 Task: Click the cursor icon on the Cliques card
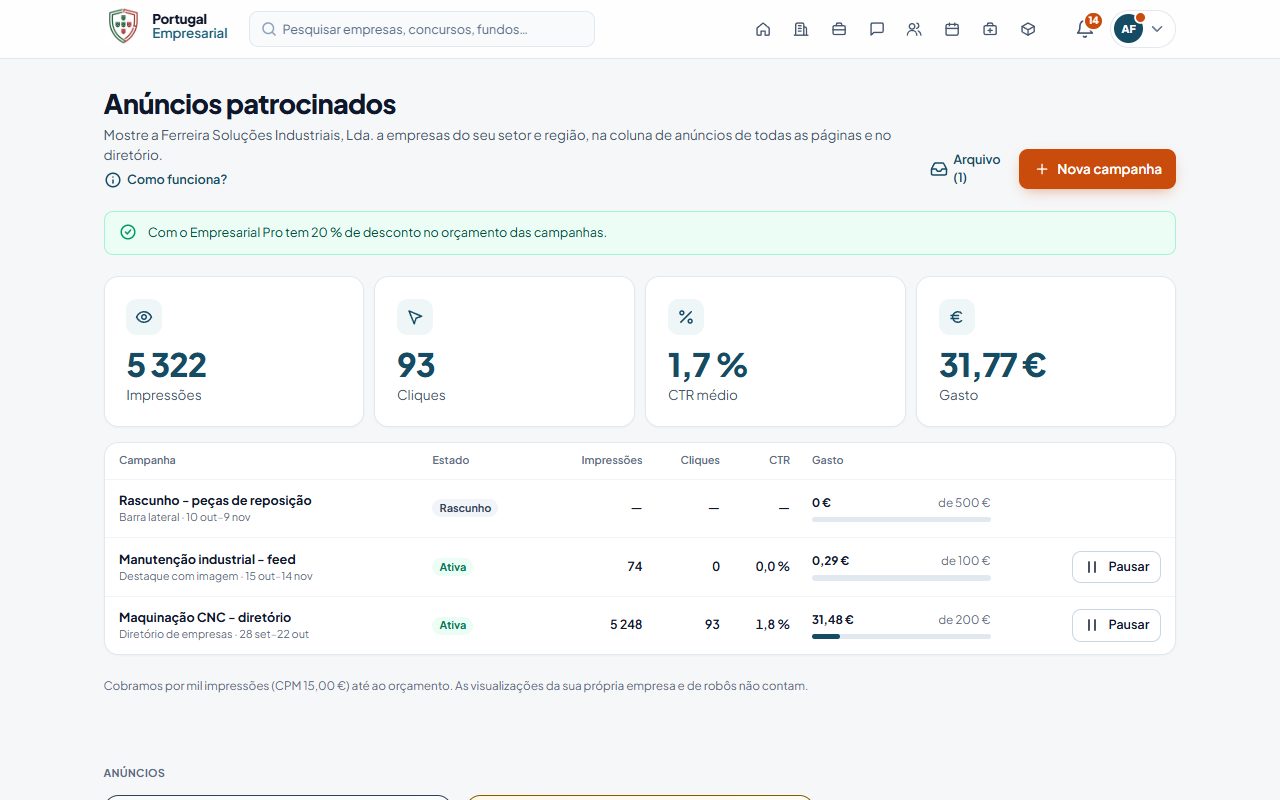415,317
